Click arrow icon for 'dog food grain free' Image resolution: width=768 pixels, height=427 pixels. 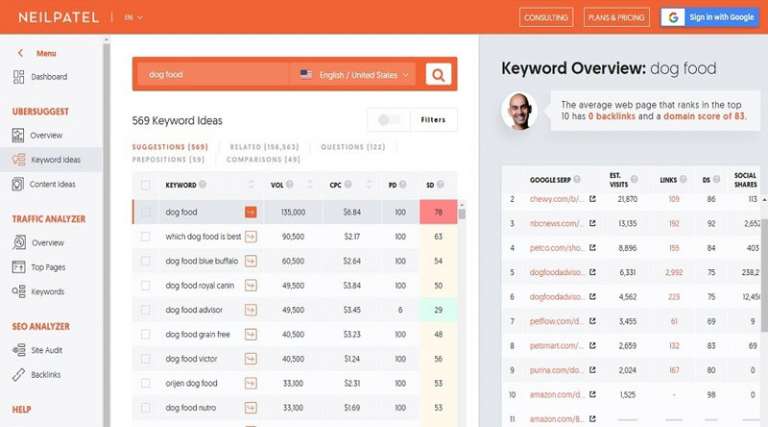[x=251, y=334]
